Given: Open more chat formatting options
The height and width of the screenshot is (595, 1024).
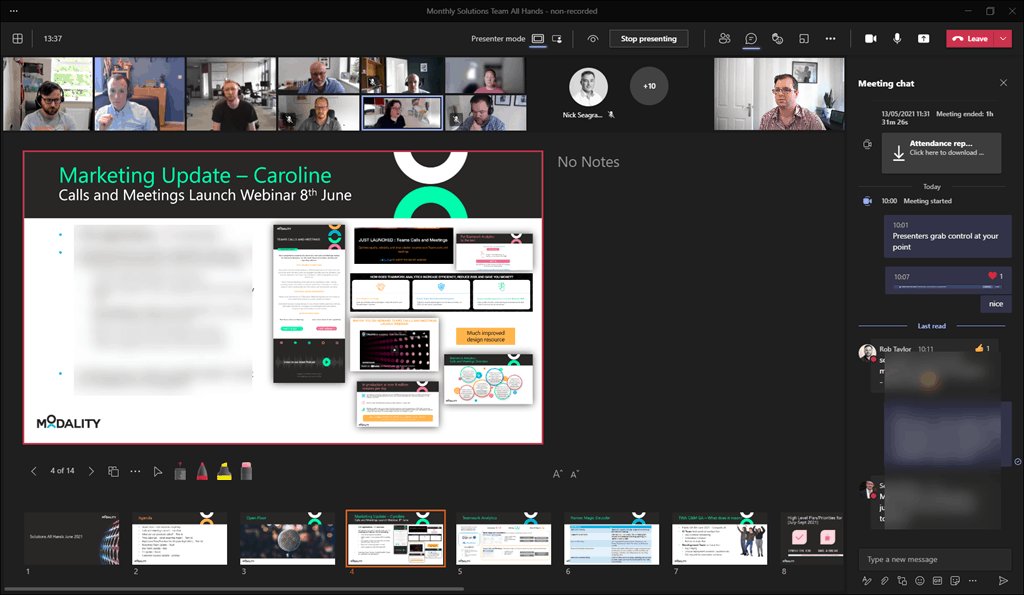Looking at the screenshot, I should pos(973,580).
